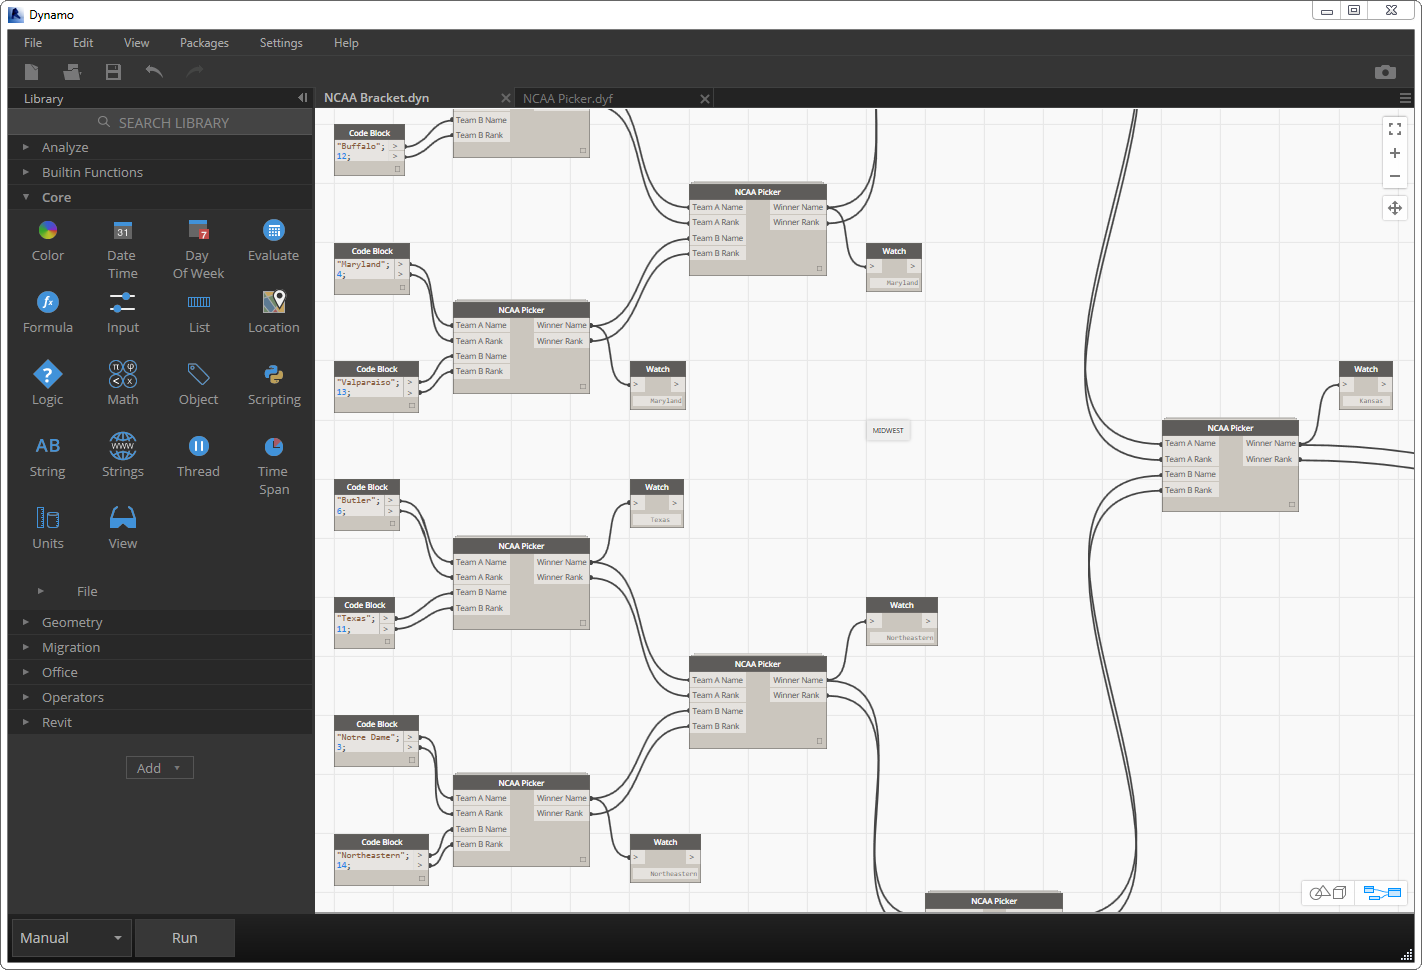The width and height of the screenshot is (1422, 970).
Task: Open the Packages menu
Action: [204, 43]
